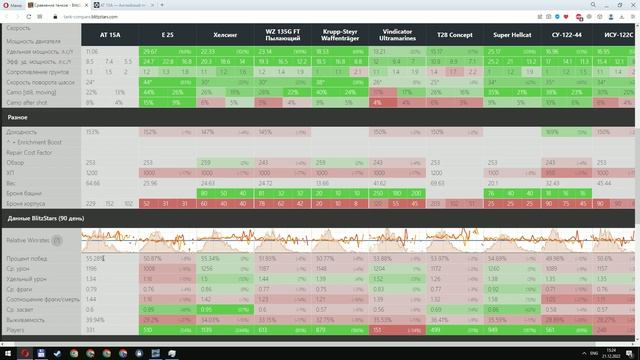Screen dimensions: 640x360
Task: Open the easy setup sidebar icon
Action: coord(632,17)
